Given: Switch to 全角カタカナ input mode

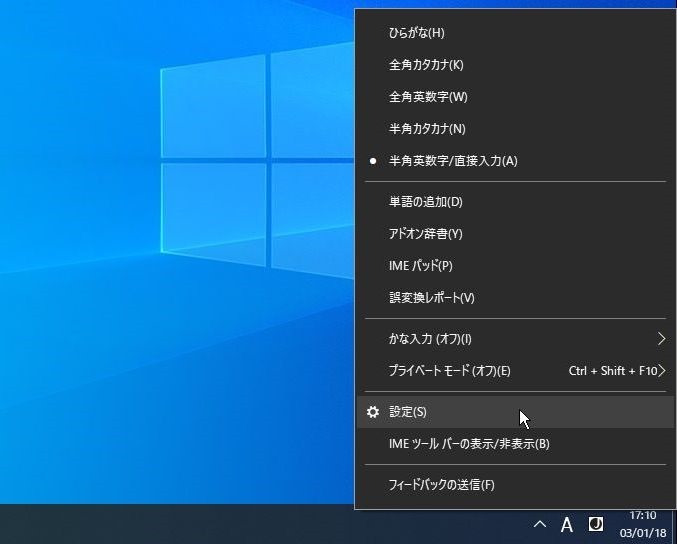Looking at the screenshot, I should 426,65.
